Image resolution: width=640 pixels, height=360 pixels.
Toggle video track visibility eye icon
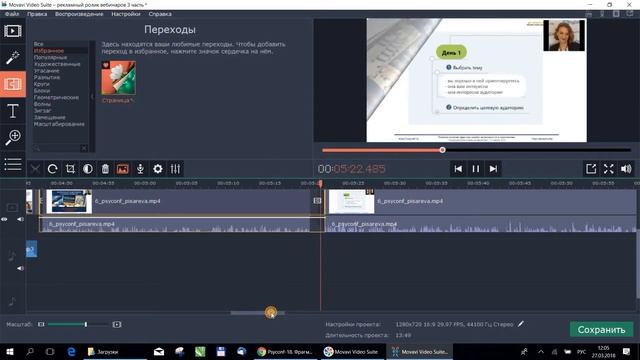coord(4,220)
